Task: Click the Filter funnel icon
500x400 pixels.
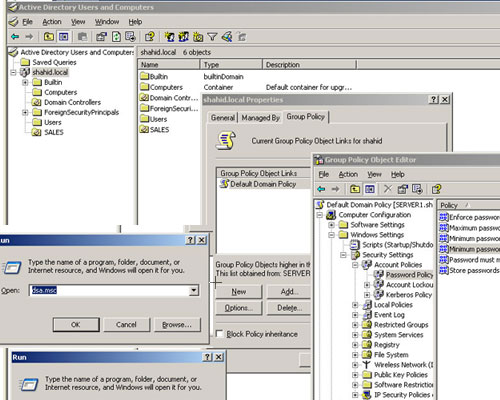Action: [x=212, y=37]
